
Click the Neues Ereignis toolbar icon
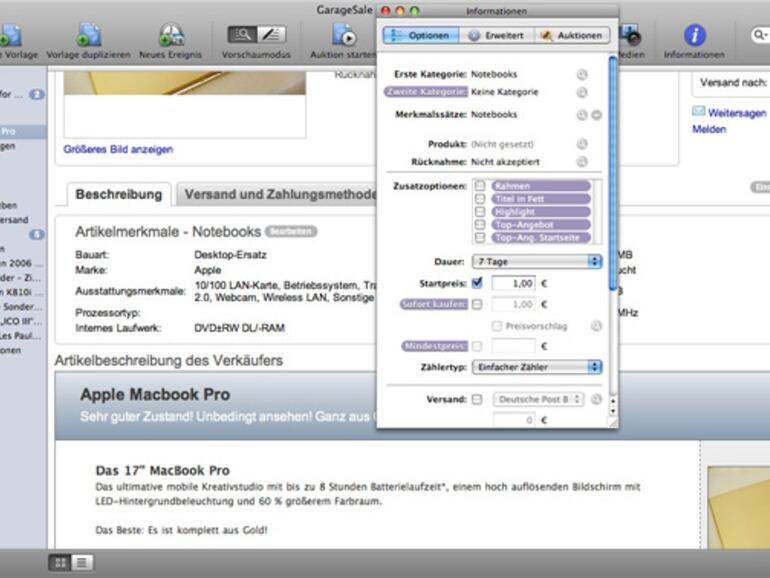click(171, 35)
